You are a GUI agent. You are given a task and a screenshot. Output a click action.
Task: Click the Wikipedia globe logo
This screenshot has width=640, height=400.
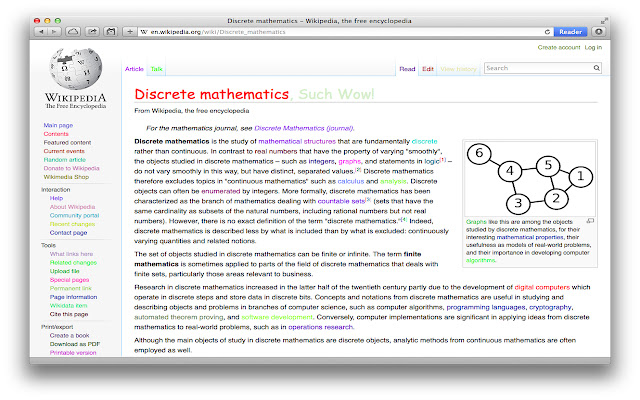pyautogui.click(x=76, y=69)
